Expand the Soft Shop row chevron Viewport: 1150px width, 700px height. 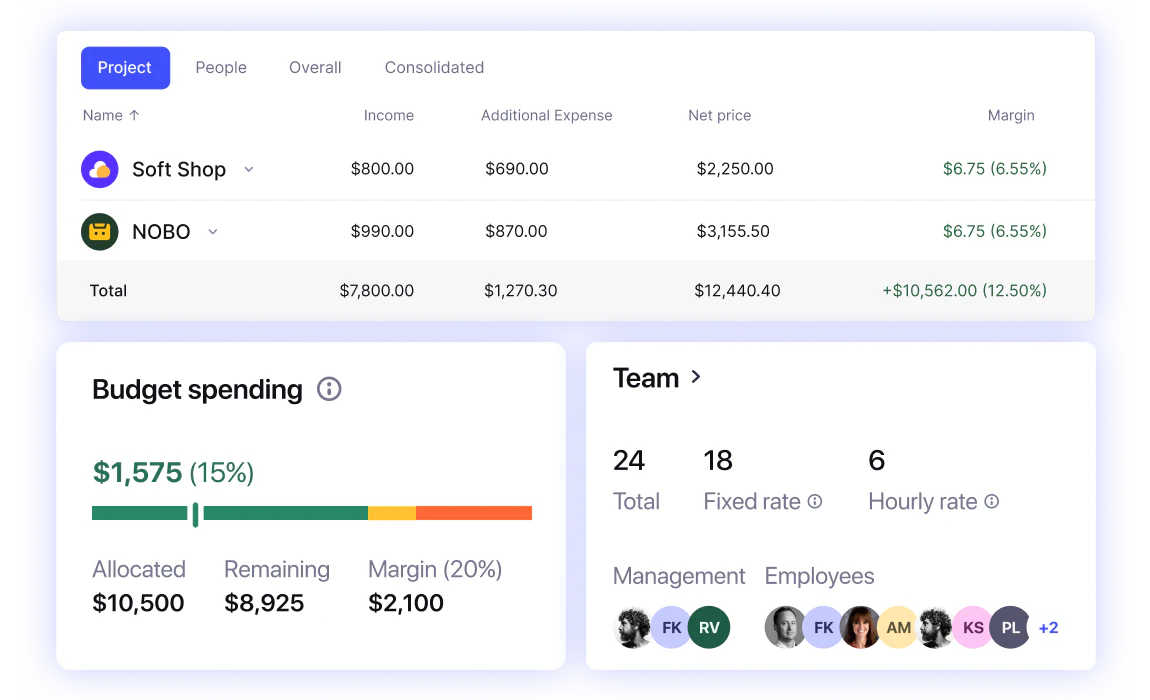[x=249, y=169]
